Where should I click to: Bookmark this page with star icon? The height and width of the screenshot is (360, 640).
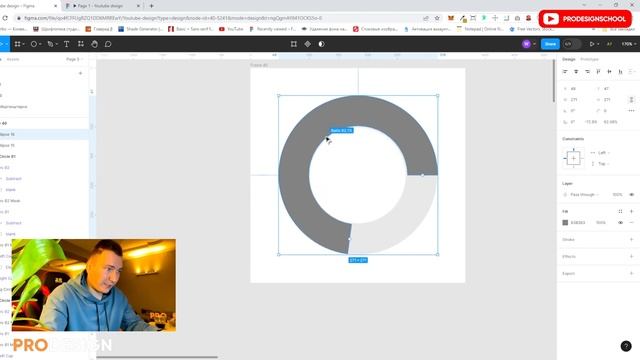[437, 18]
